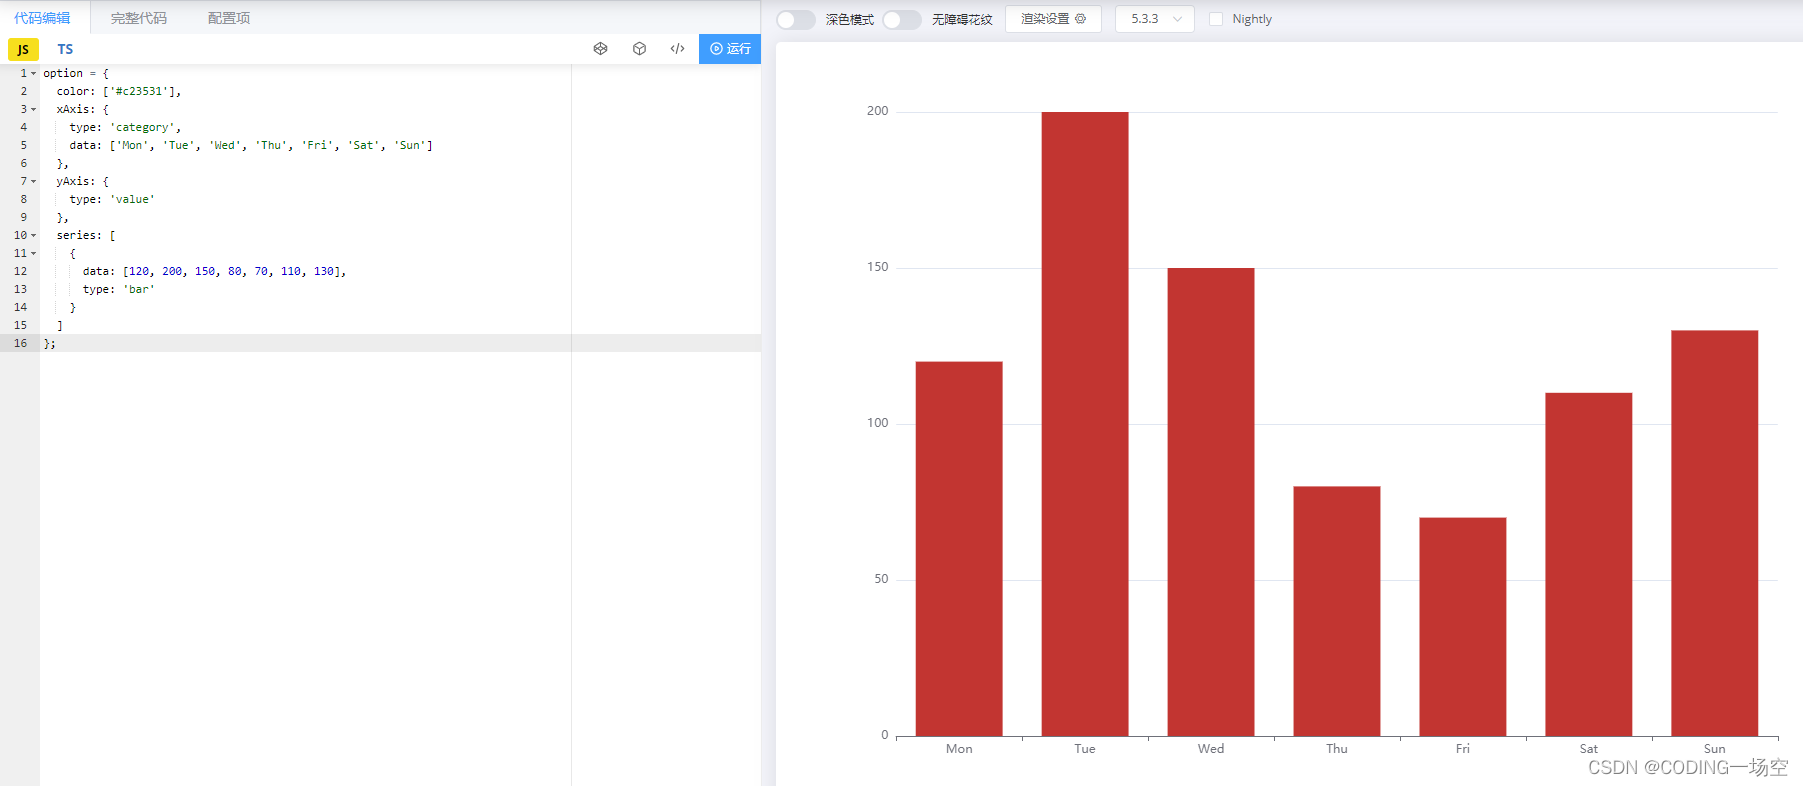
Task: Check the Nightly checkbox
Action: pyautogui.click(x=1216, y=19)
